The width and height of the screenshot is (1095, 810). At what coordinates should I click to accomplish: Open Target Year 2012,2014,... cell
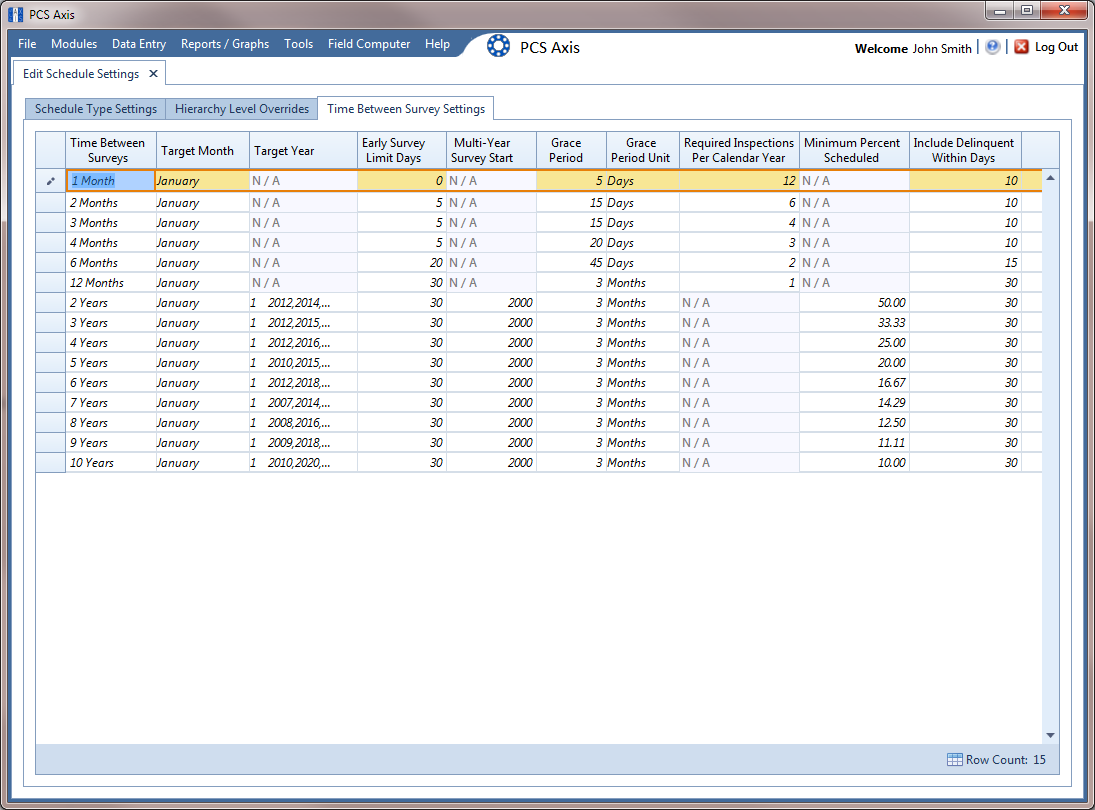pos(303,302)
